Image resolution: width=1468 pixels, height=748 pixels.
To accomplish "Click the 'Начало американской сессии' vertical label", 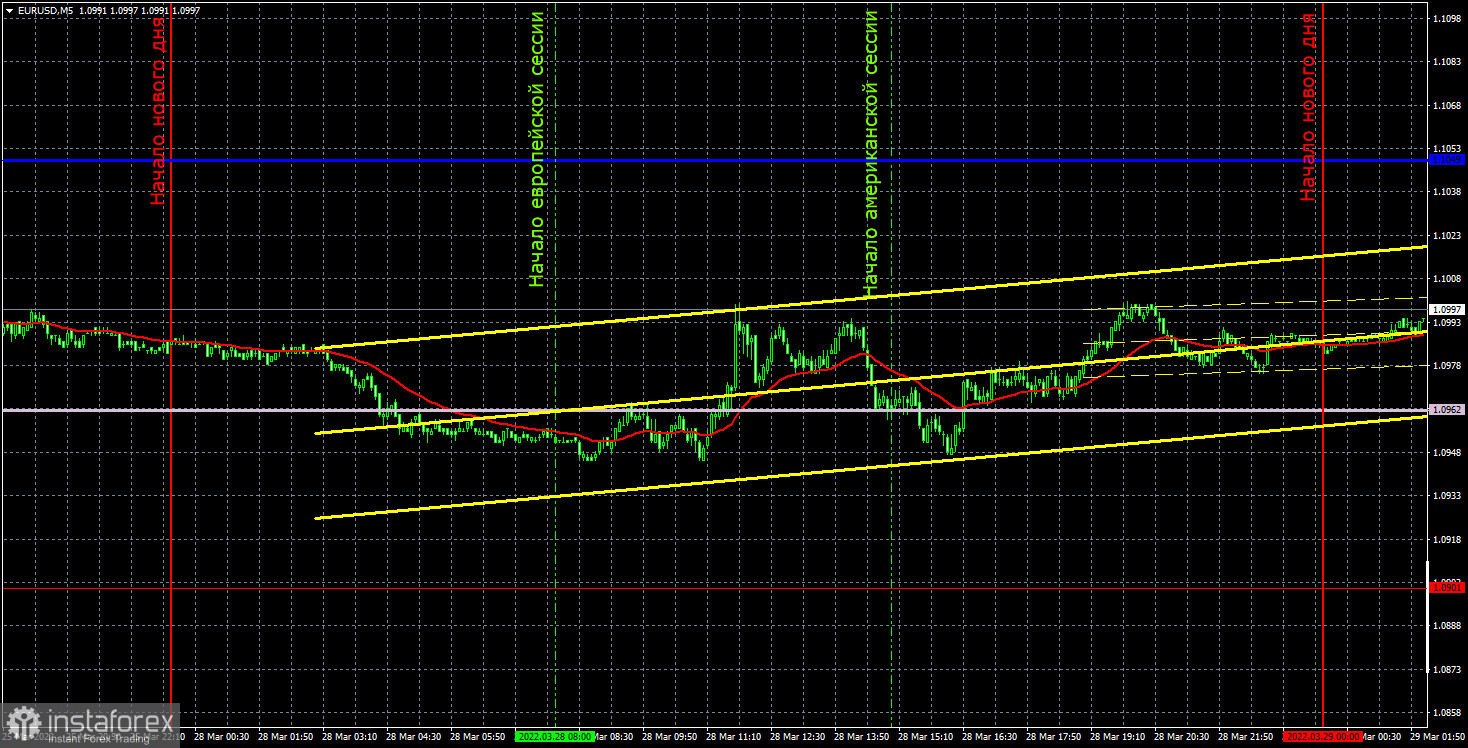I will pos(870,153).
